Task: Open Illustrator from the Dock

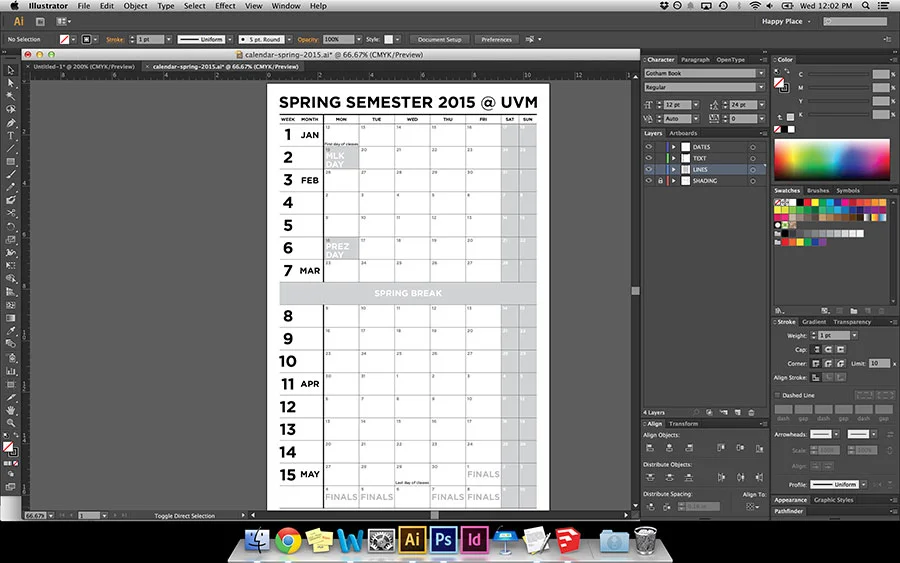Action: (x=412, y=539)
